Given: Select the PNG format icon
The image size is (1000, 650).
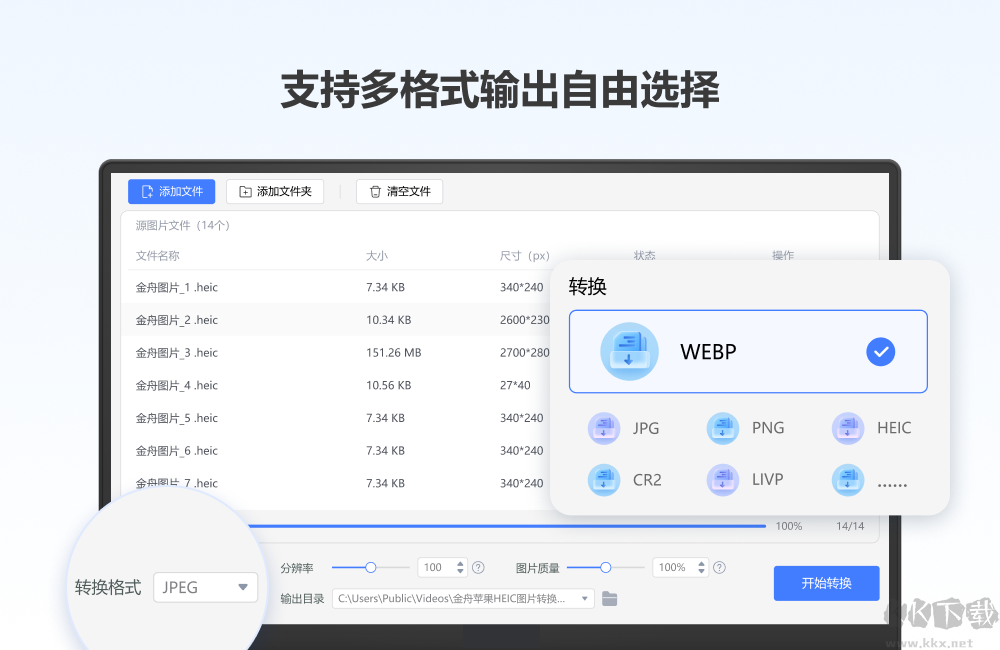Looking at the screenshot, I should [722, 427].
